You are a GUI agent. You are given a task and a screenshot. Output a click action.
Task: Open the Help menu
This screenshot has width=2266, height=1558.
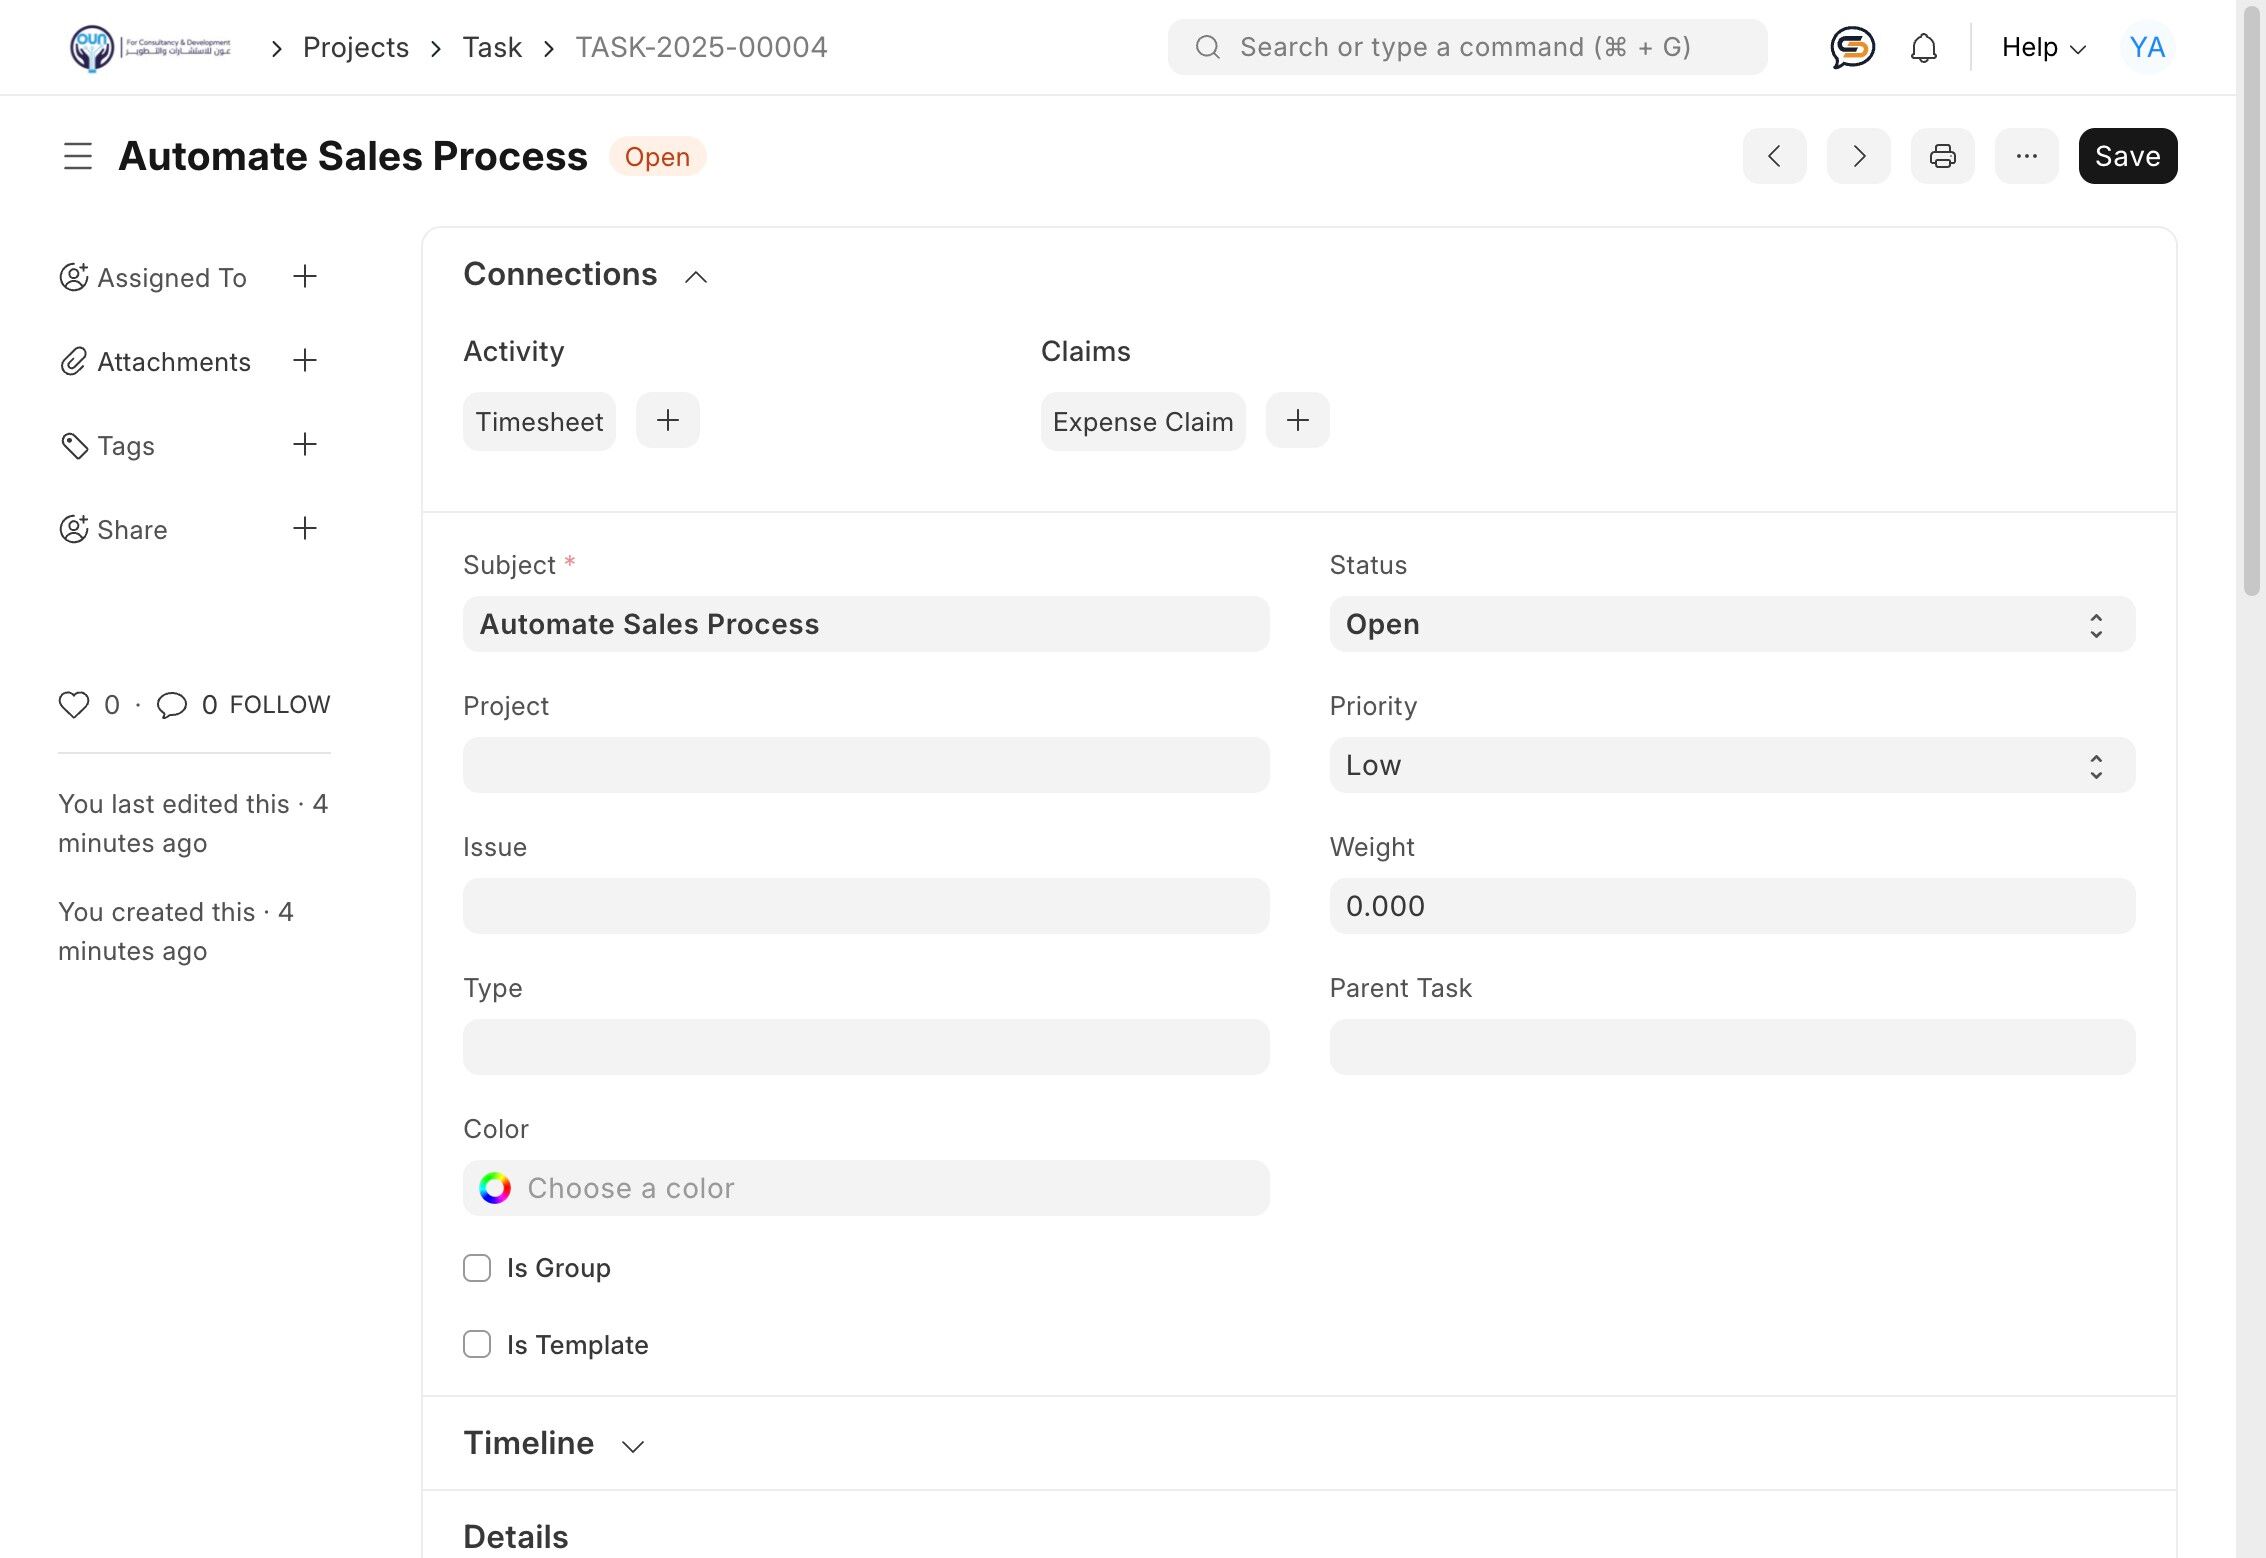(2043, 47)
